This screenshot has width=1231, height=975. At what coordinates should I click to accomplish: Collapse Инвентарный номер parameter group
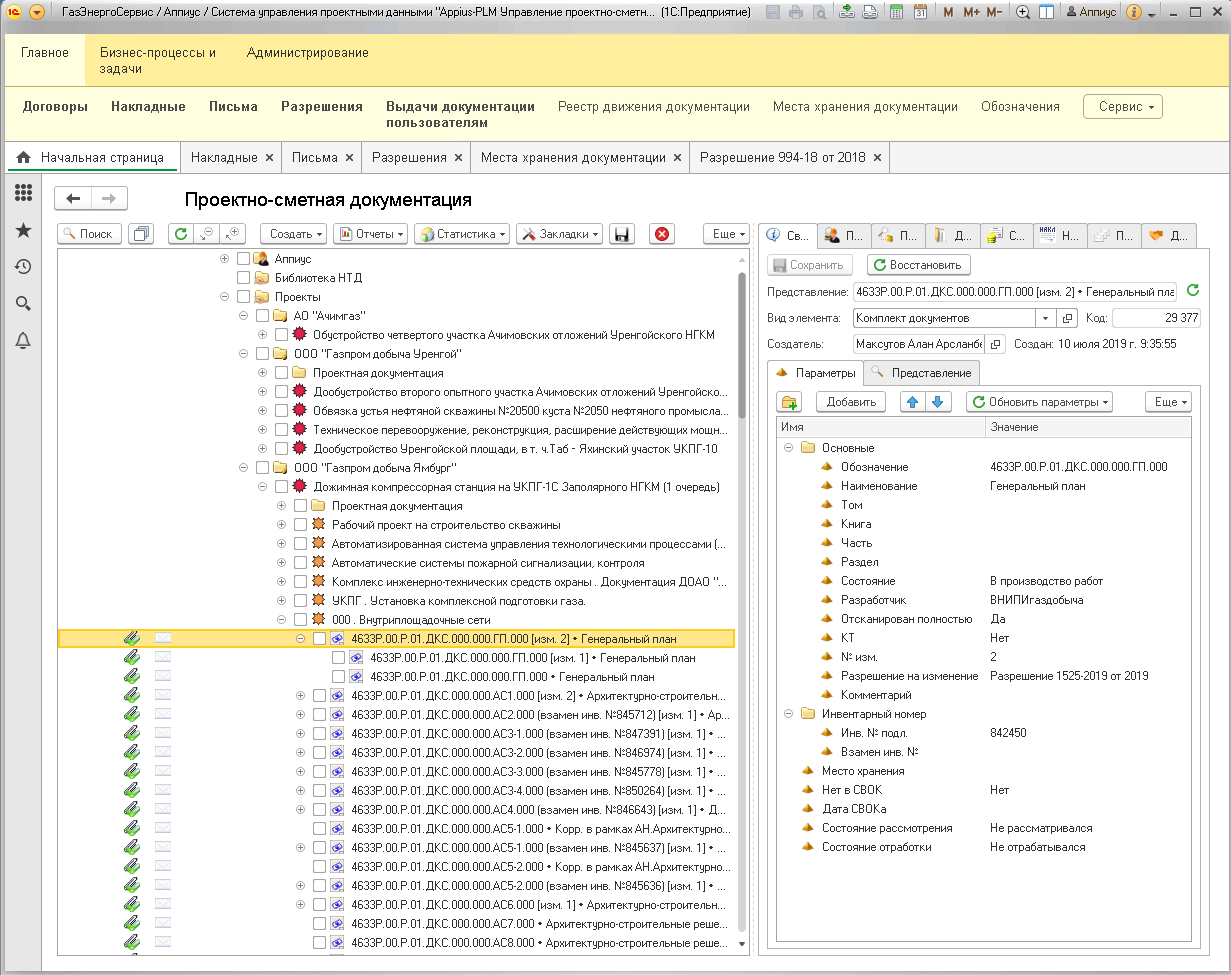click(789, 714)
